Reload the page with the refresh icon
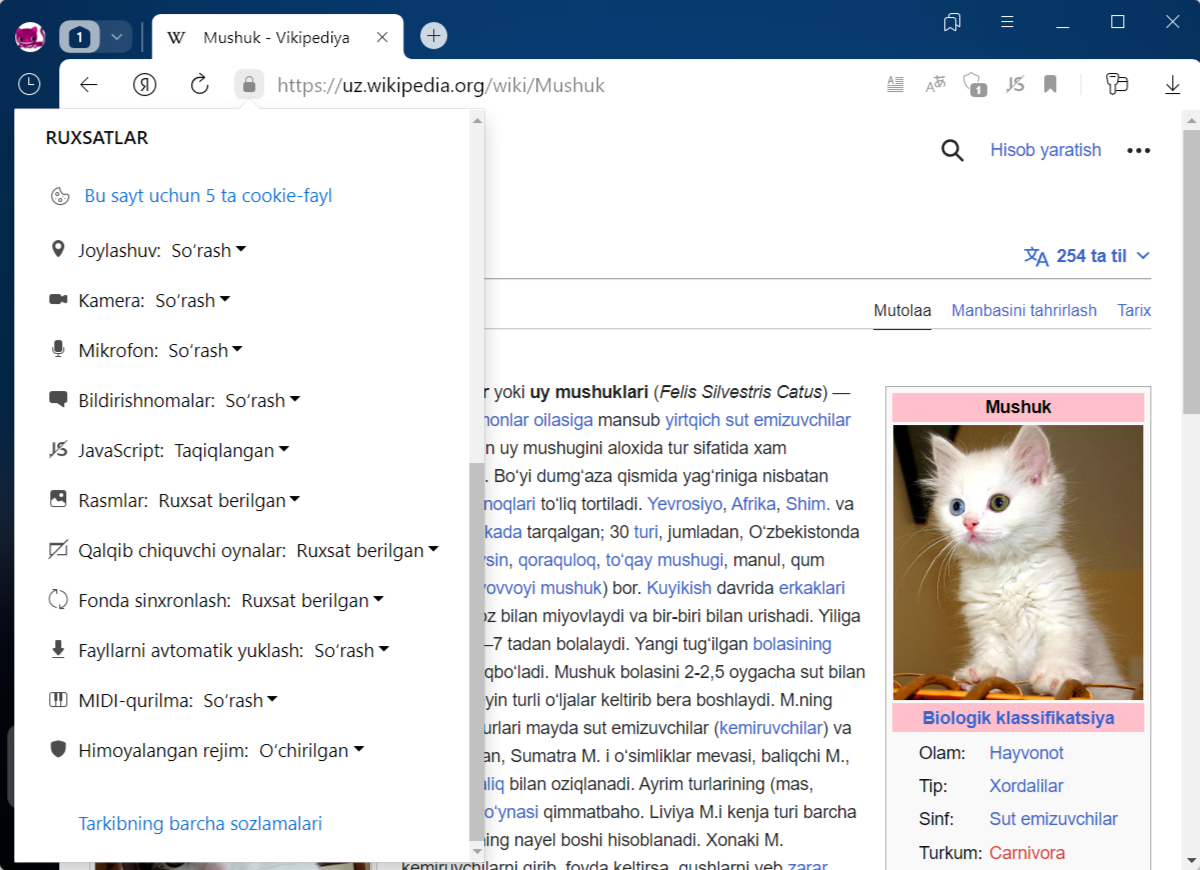Screen dimensions: 1200x870 tap(200, 85)
